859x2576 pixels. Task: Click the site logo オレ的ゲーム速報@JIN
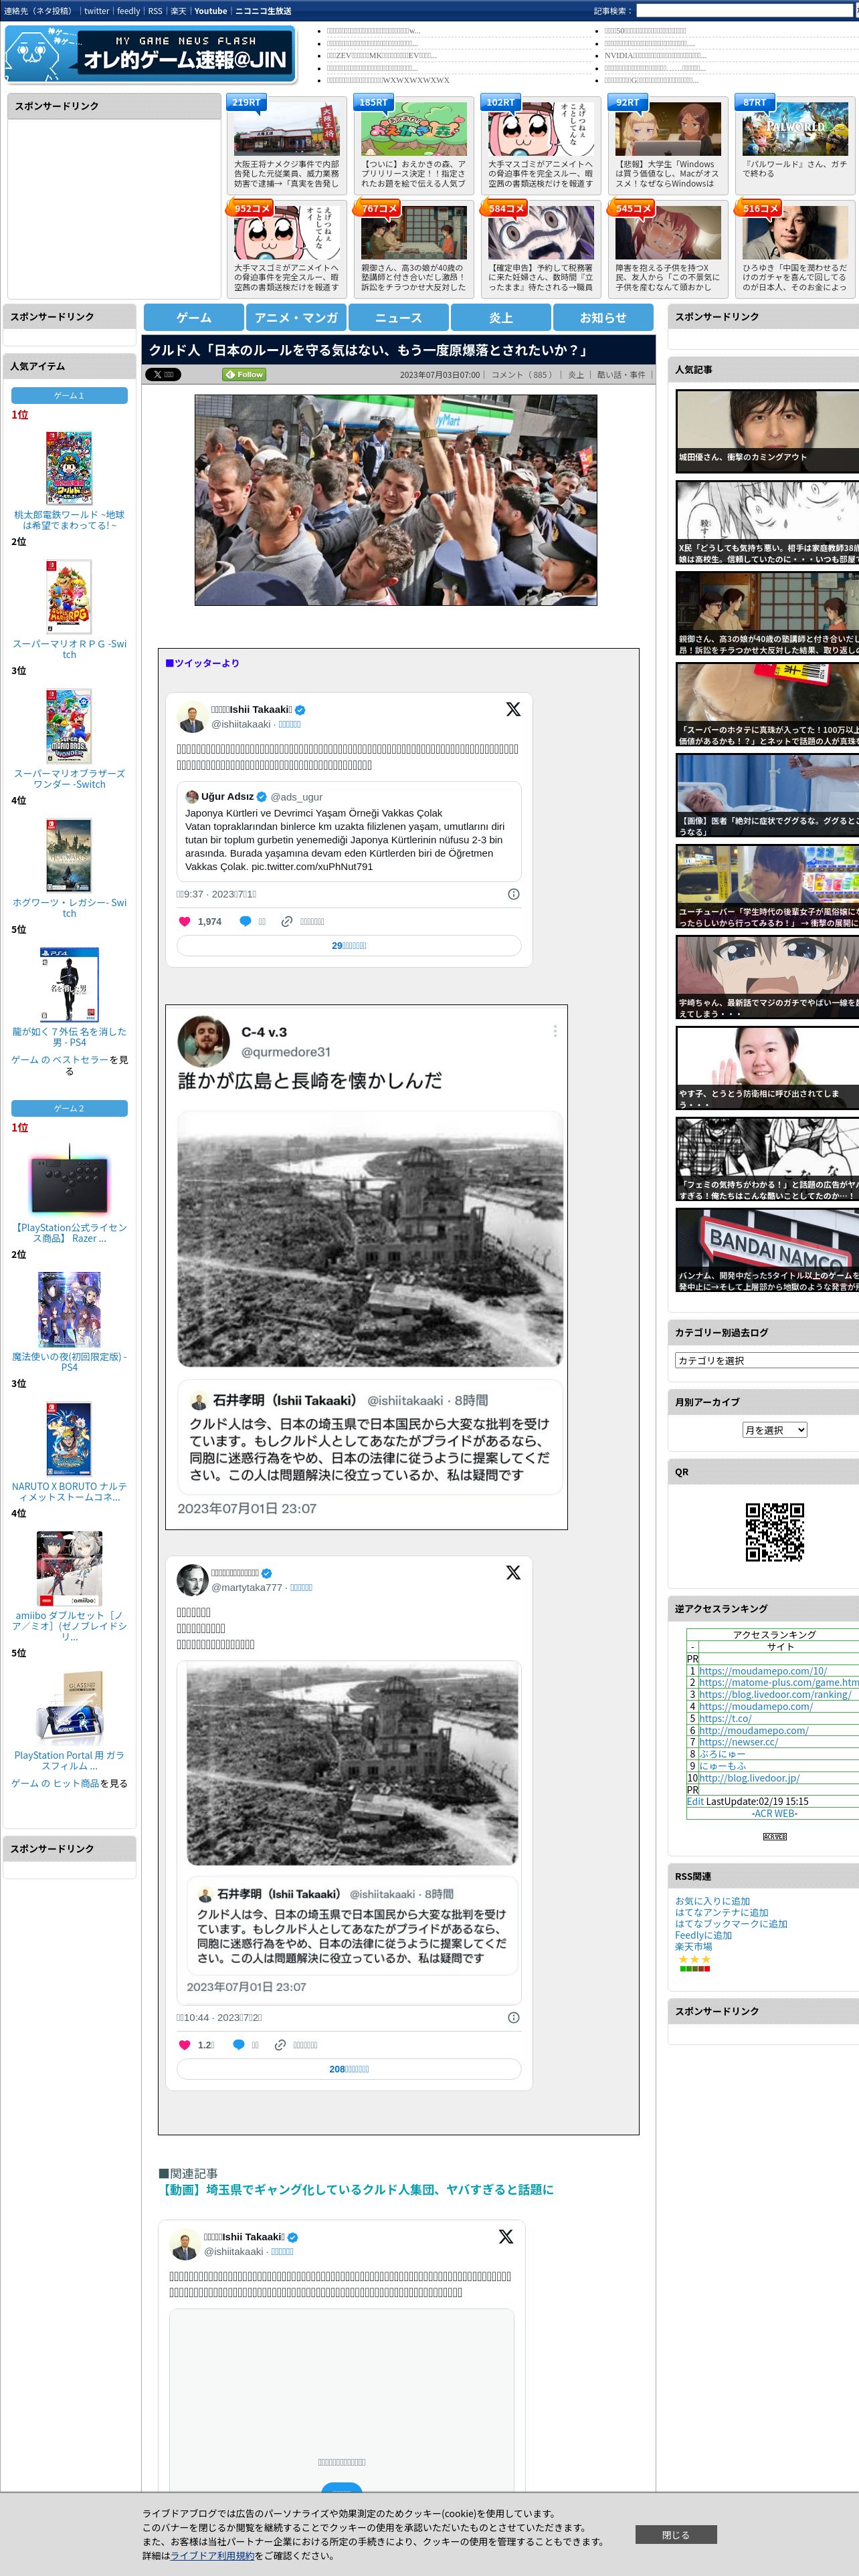pyautogui.click(x=150, y=54)
